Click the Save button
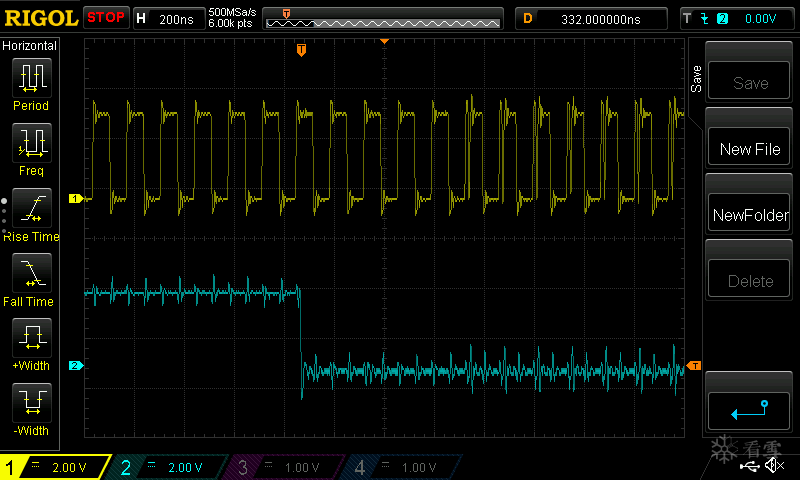800x480 pixels. [x=749, y=81]
